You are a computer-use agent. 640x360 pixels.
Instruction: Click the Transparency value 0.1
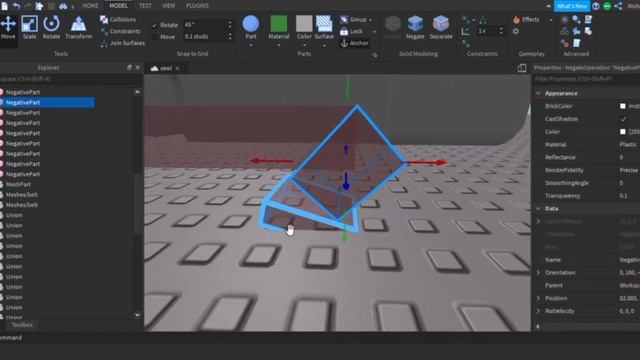(x=623, y=196)
